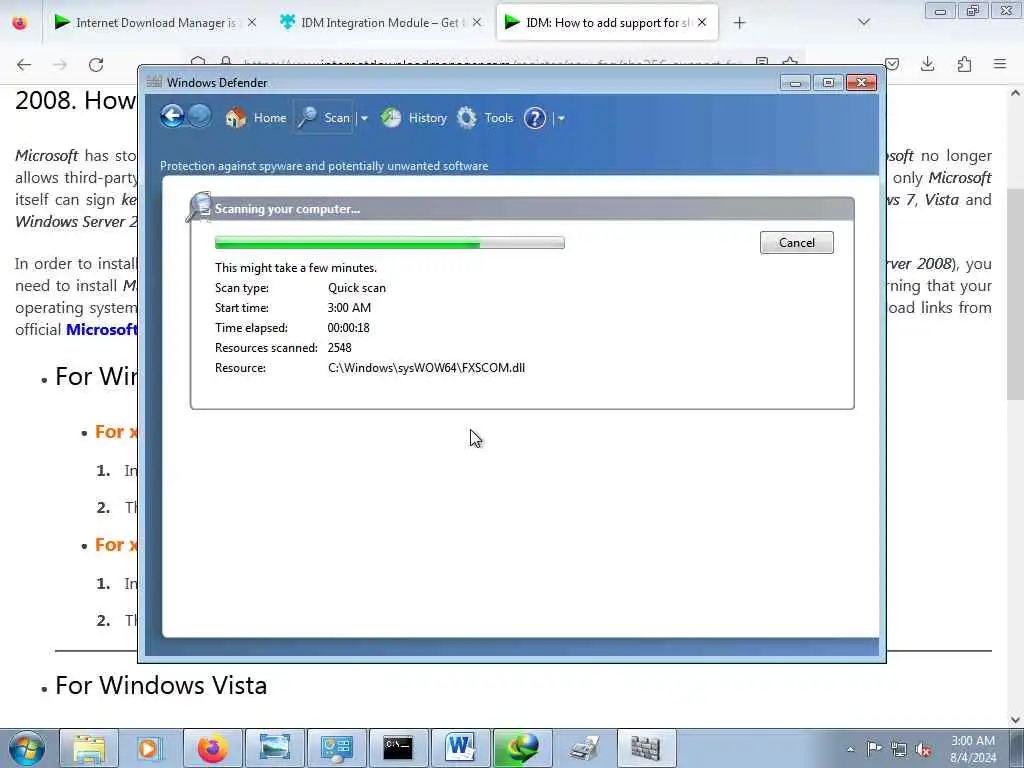
Task: Click Firefox forward navigation arrow
Action: [x=60, y=65]
